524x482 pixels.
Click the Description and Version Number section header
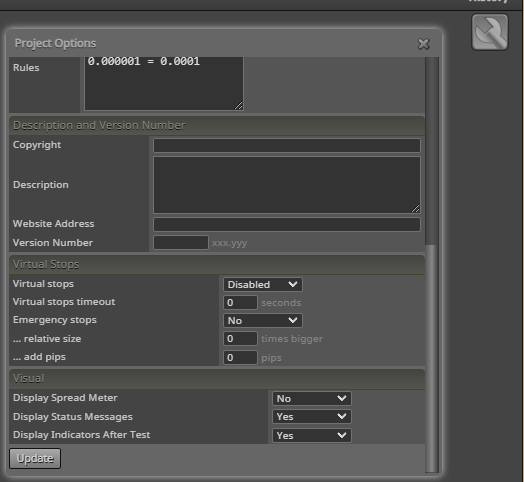(217, 125)
